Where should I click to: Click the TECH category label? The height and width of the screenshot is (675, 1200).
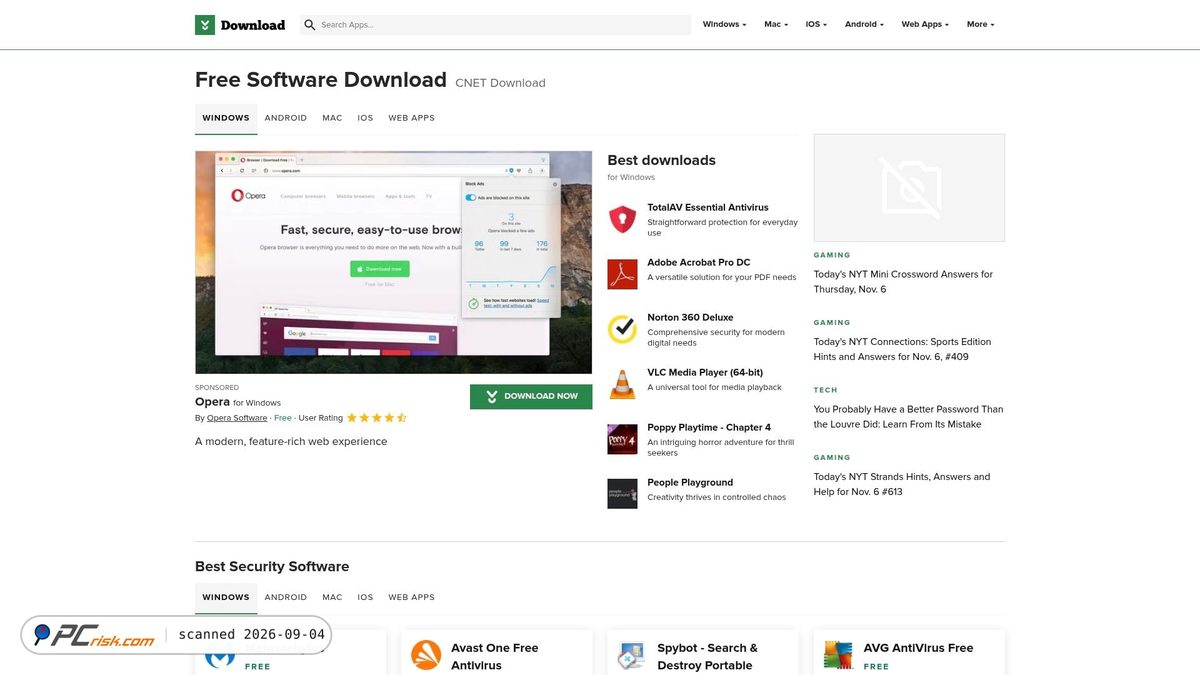click(x=826, y=390)
